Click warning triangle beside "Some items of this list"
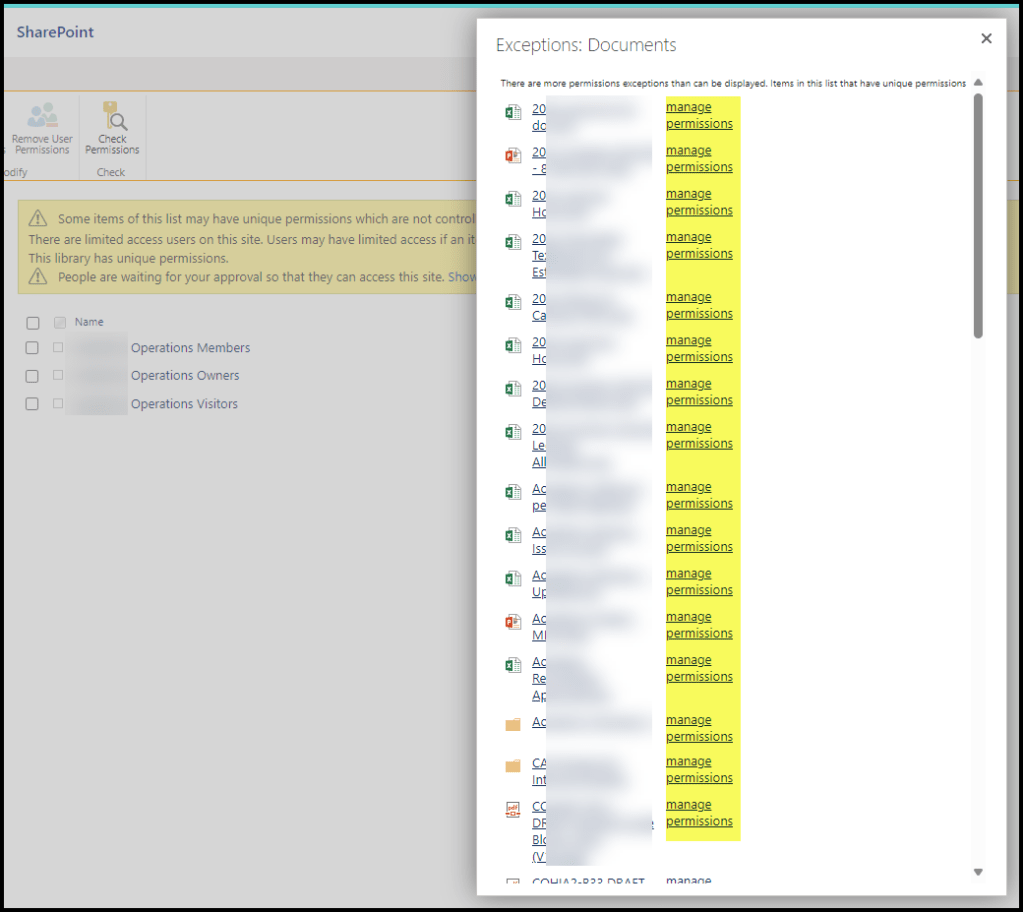 pos(38,219)
